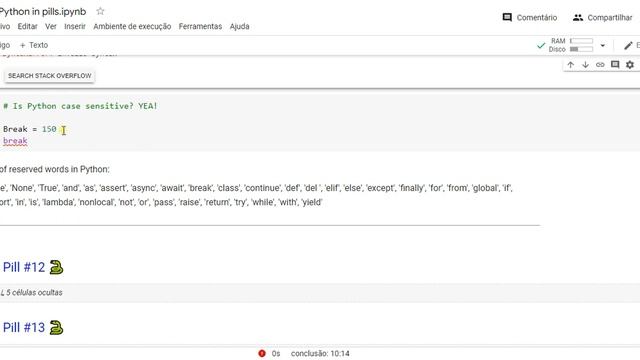Expand the 5 células ocultas section
The image size is (640, 360).
click(x=32, y=293)
